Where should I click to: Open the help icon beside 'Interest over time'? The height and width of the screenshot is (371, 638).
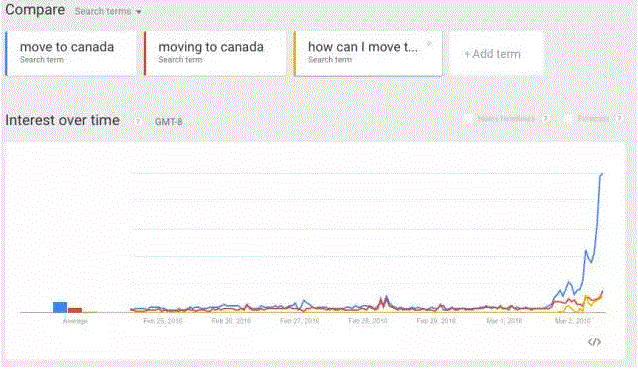click(x=138, y=122)
